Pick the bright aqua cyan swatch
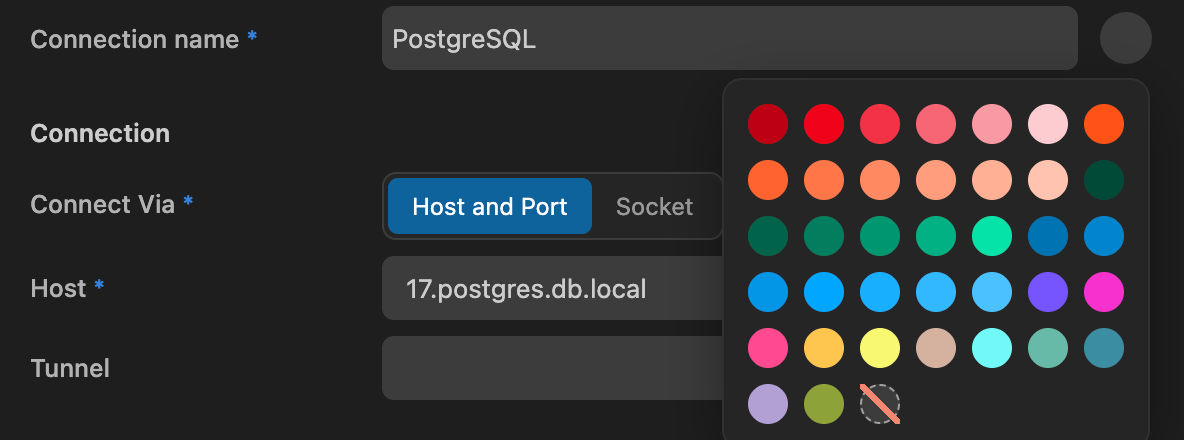 991,348
